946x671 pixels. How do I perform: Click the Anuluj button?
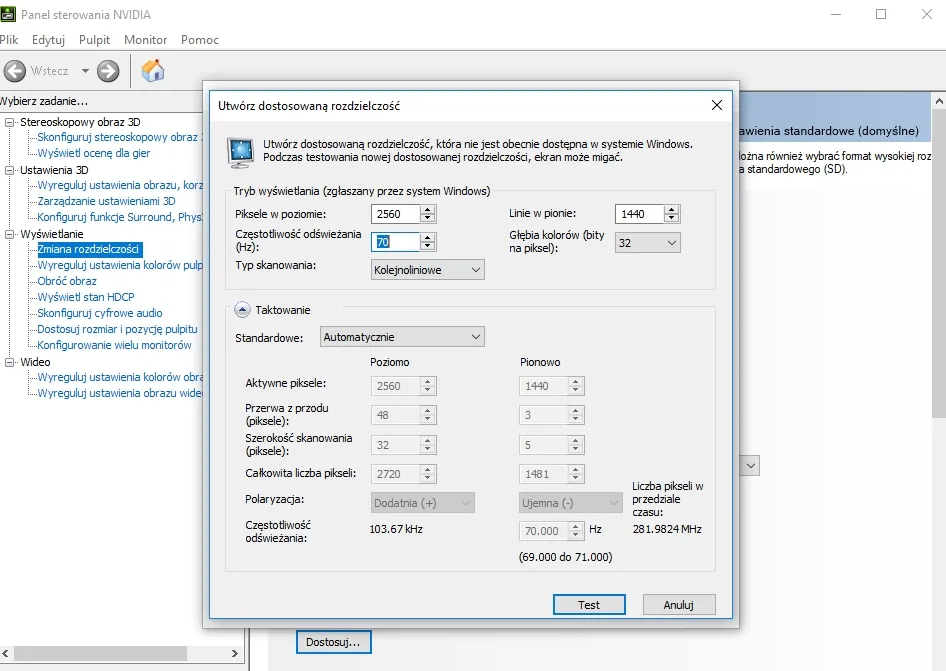(678, 604)
